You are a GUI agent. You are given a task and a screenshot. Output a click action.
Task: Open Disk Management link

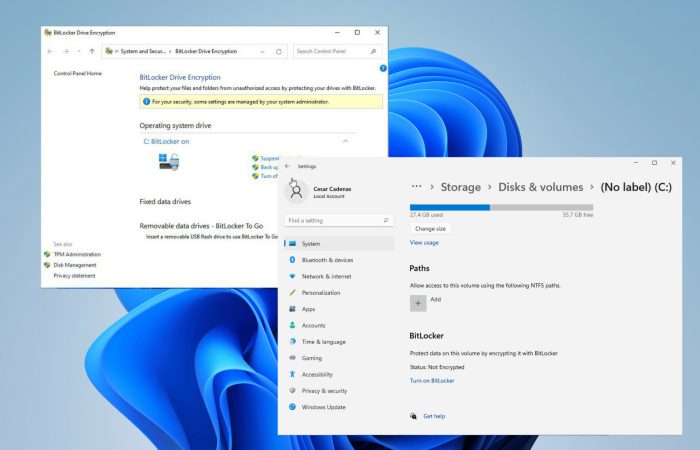pyautogui.click(x=75, y=265)
